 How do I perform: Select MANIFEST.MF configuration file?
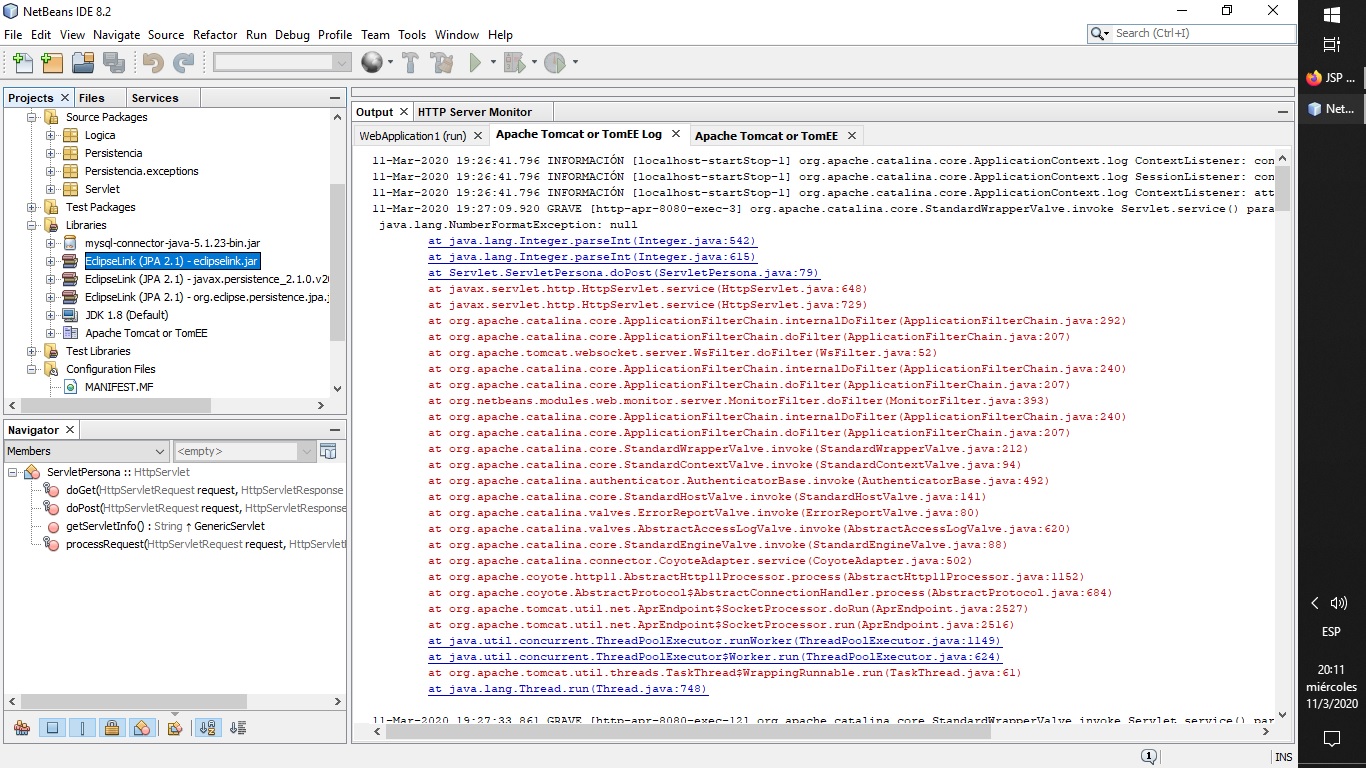click(x=119, y=387)
